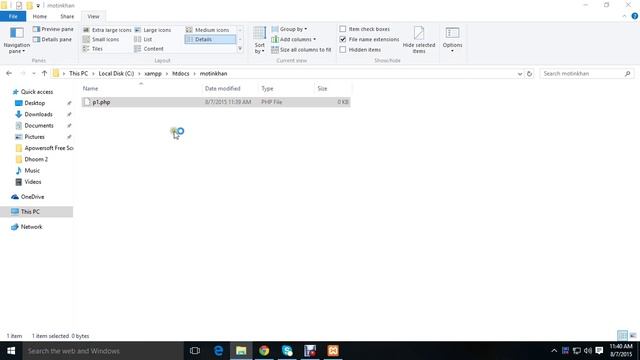Open the File menu tab
This screenshot has width=640, height=360.
(x=13, y=16)
